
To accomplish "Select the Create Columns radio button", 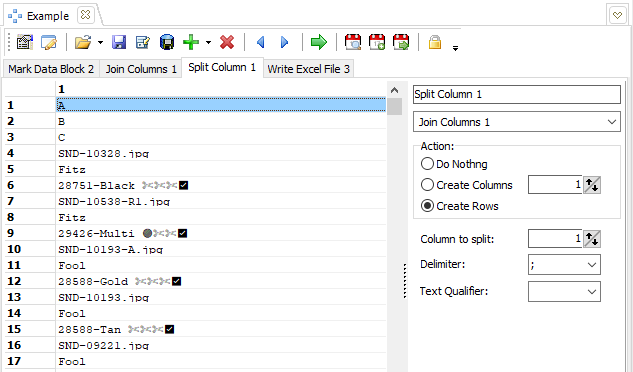I will (427, 185).
